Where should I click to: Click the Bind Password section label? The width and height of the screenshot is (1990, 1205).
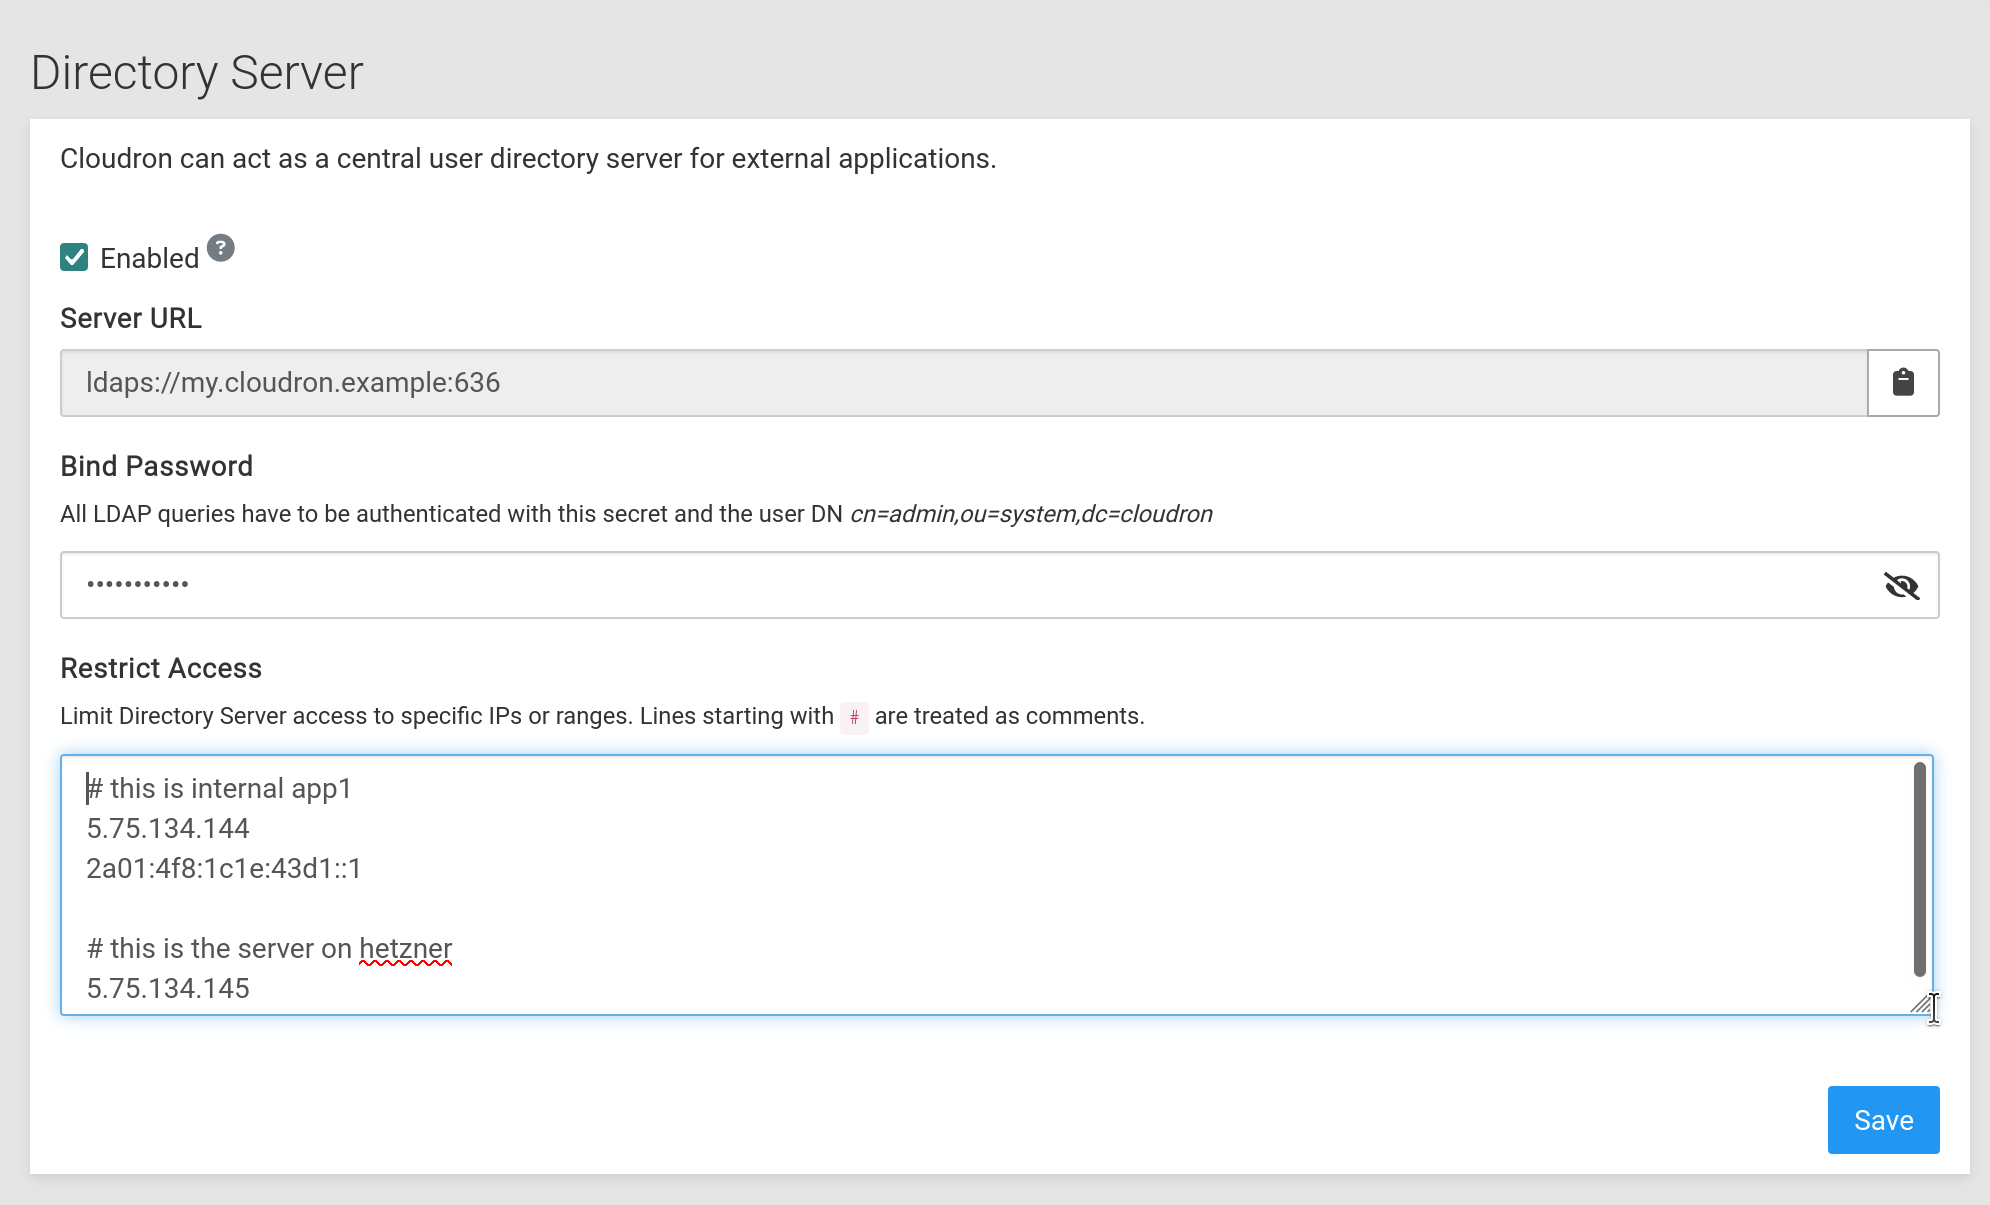pos(157,466)
